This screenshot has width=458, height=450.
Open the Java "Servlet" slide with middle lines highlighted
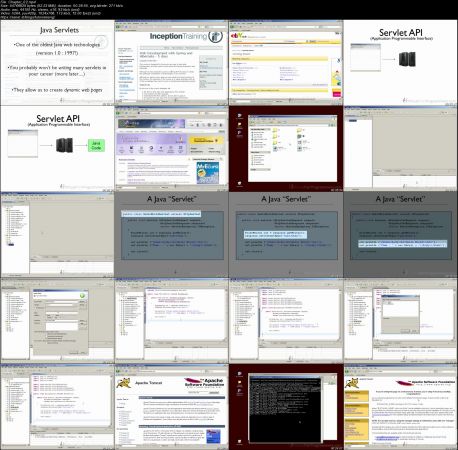pos(286,234)
